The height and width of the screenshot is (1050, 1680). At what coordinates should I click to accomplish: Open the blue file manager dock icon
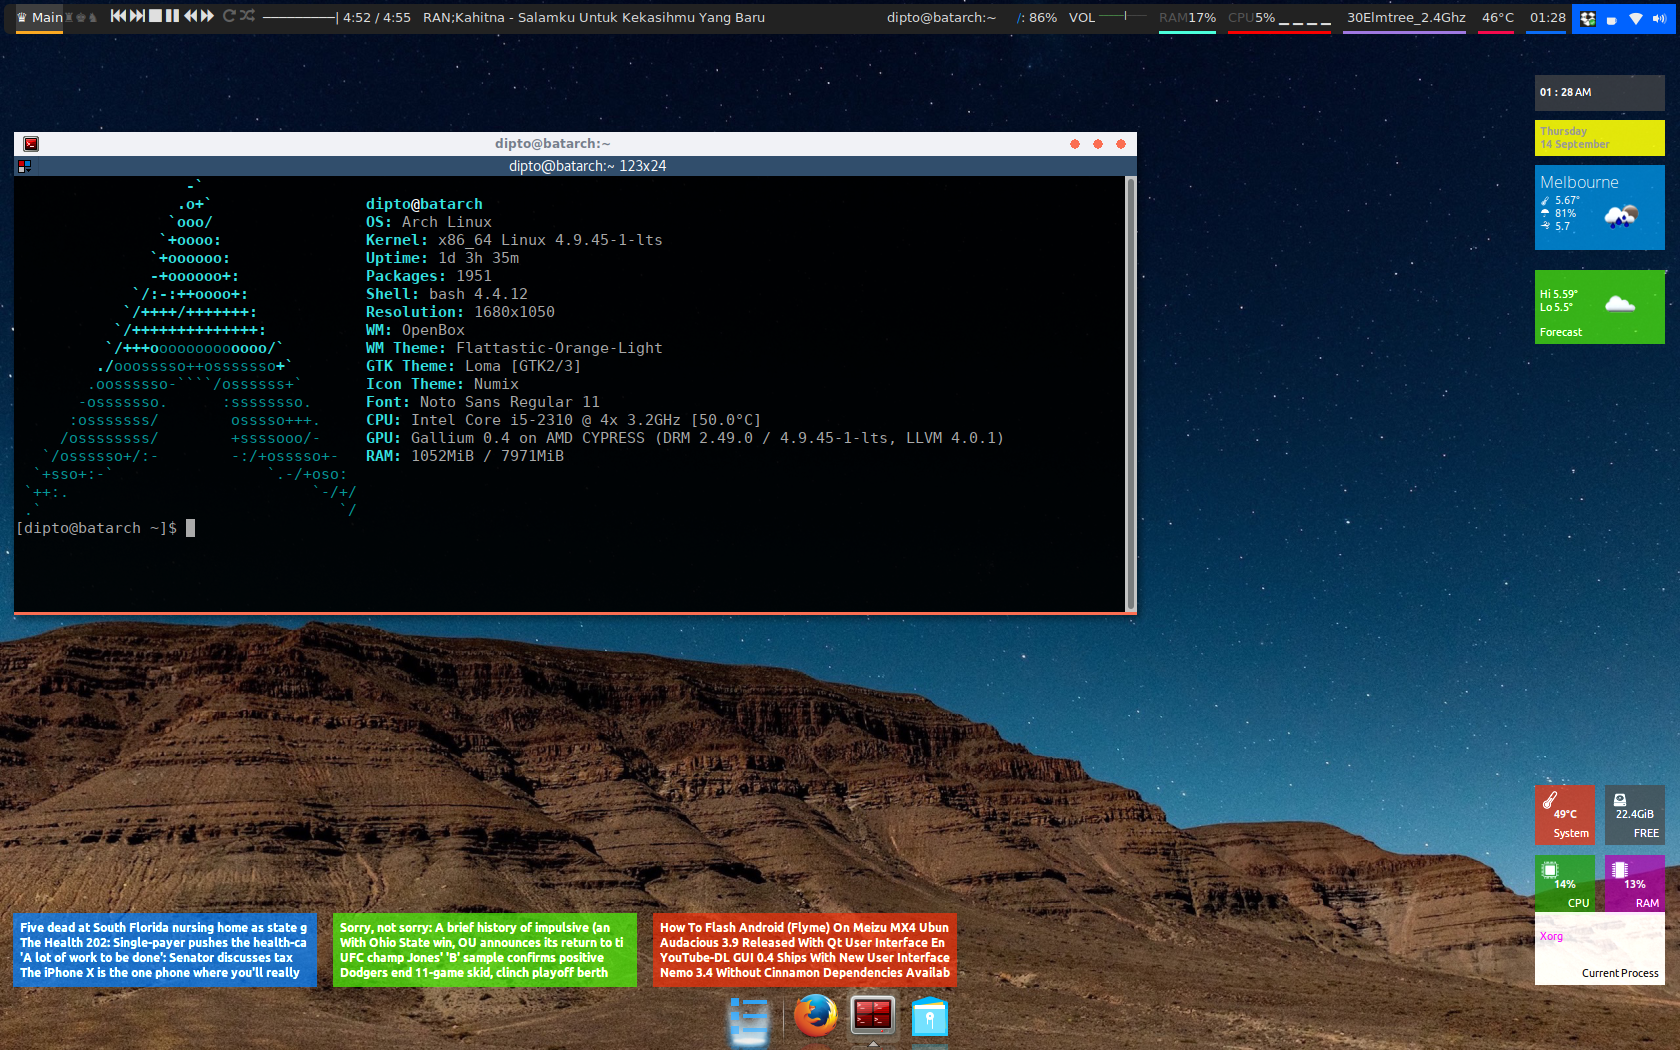click(929, 1018)
